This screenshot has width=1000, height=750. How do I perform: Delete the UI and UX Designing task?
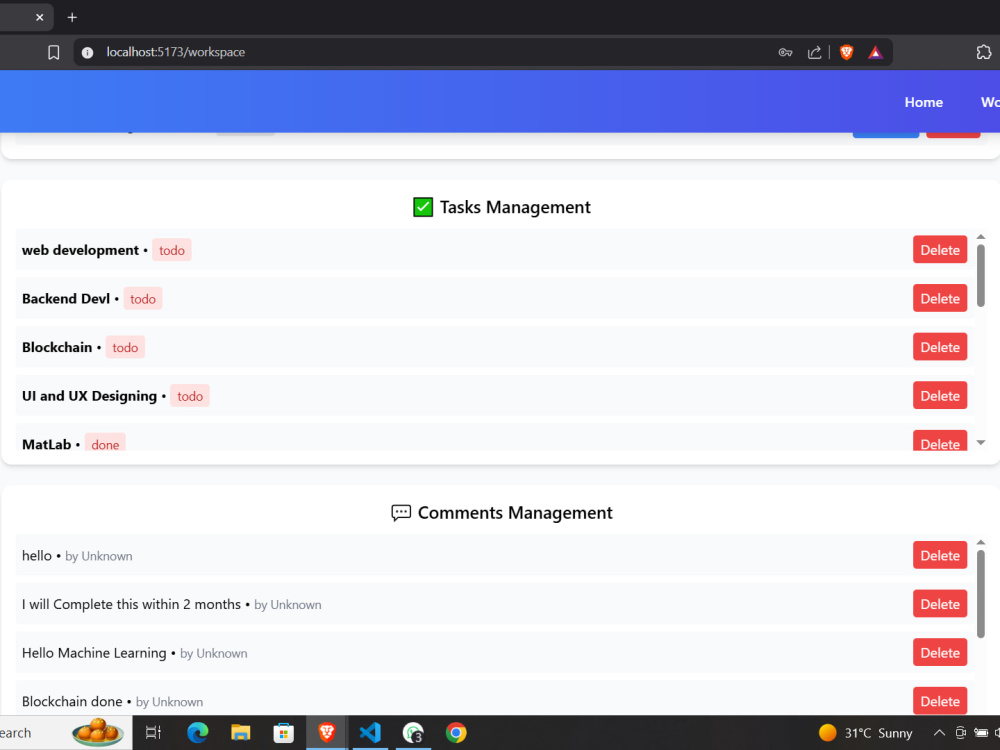pyautogui.click(x=939, y=395)
